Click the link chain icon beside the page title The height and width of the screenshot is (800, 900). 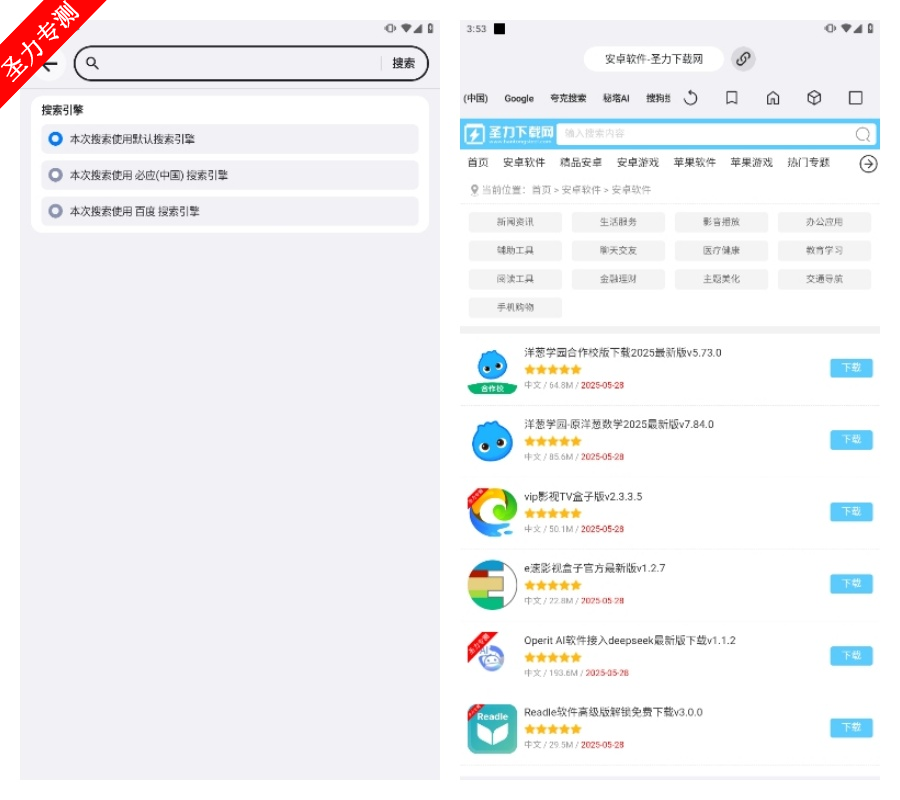pos(743,59)
